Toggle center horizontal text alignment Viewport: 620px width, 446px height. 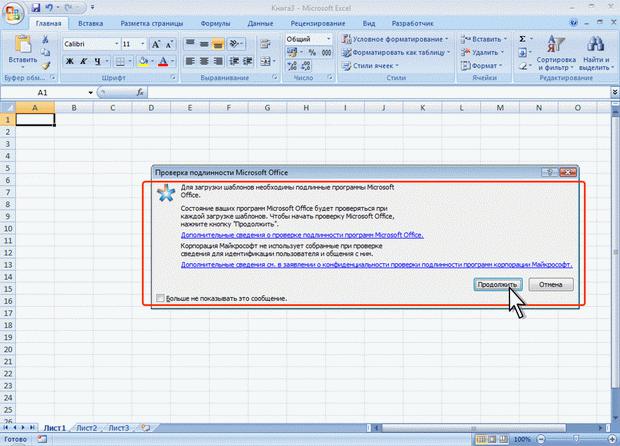coord(204,61)
